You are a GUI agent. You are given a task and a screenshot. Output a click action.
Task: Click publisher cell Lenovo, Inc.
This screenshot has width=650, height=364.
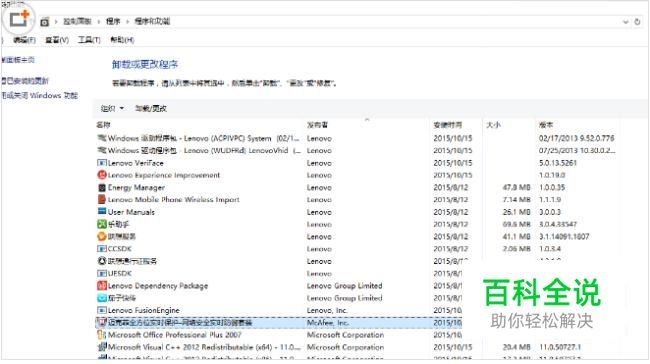327,310
